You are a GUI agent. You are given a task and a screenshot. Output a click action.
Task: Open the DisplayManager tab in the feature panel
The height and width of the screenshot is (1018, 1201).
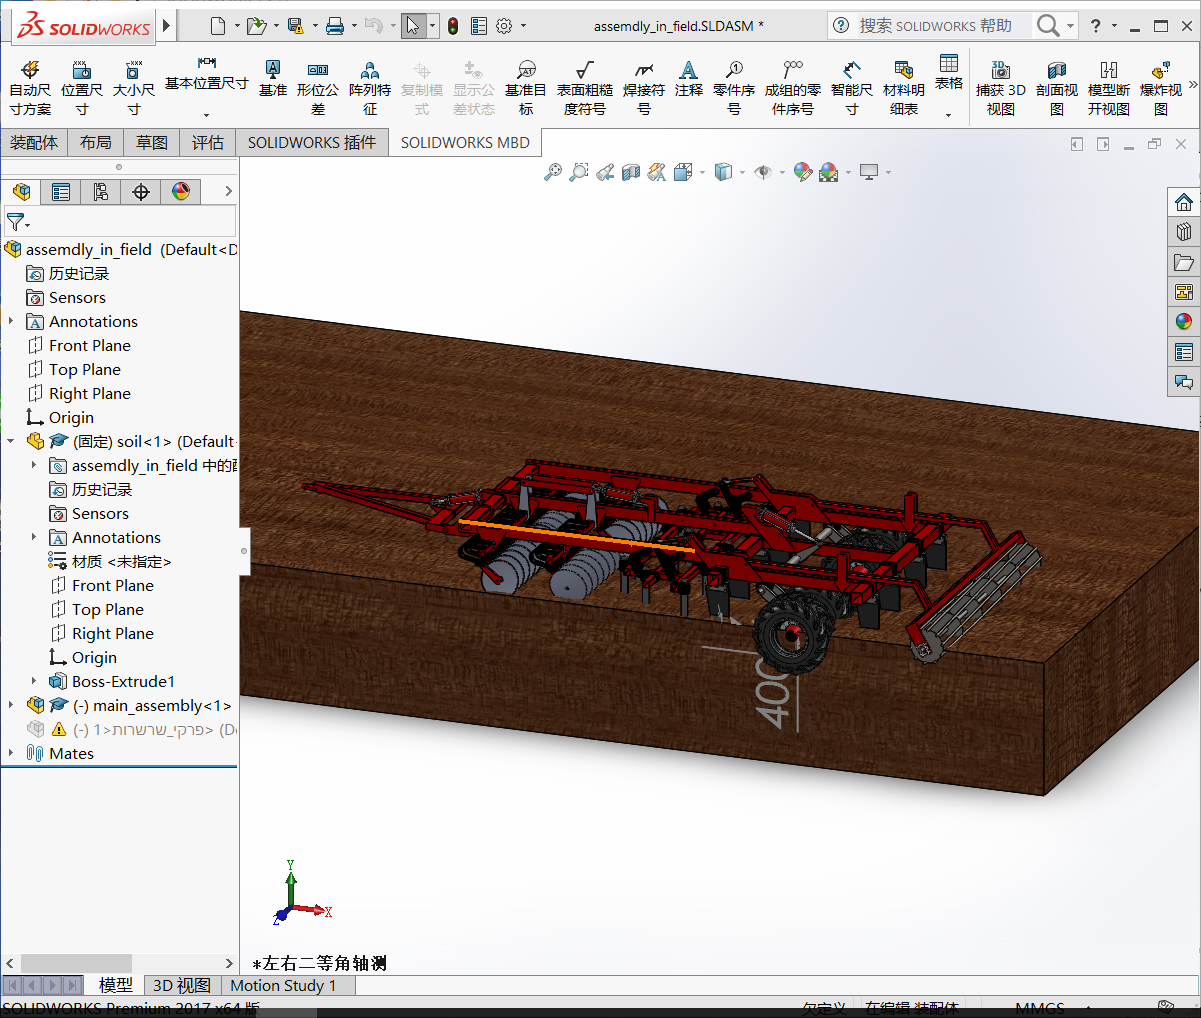[x=181, y=191]
